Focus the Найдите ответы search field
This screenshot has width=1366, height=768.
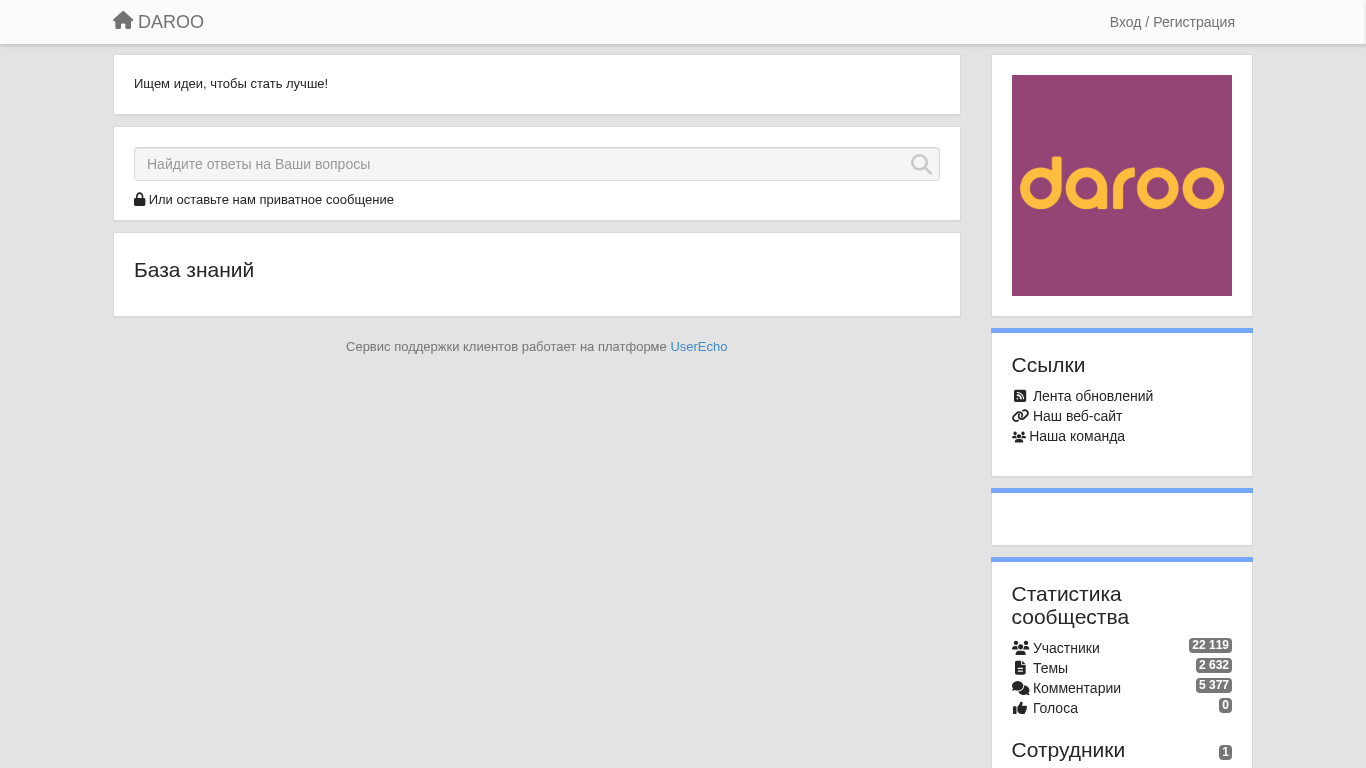coord(537,164)
